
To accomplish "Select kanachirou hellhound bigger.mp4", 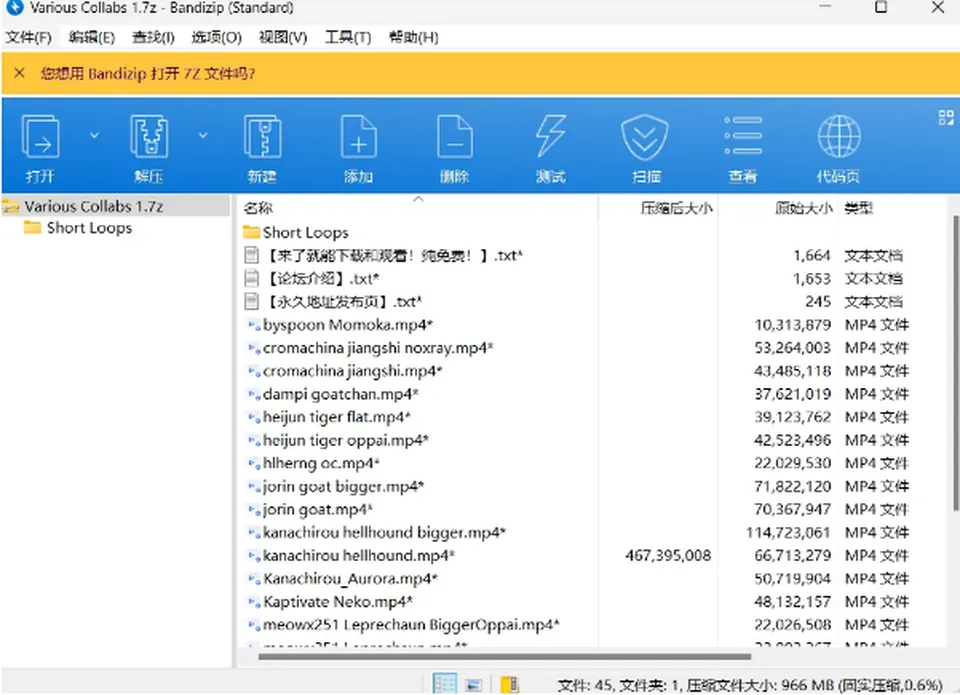I will tap(375, 533).
